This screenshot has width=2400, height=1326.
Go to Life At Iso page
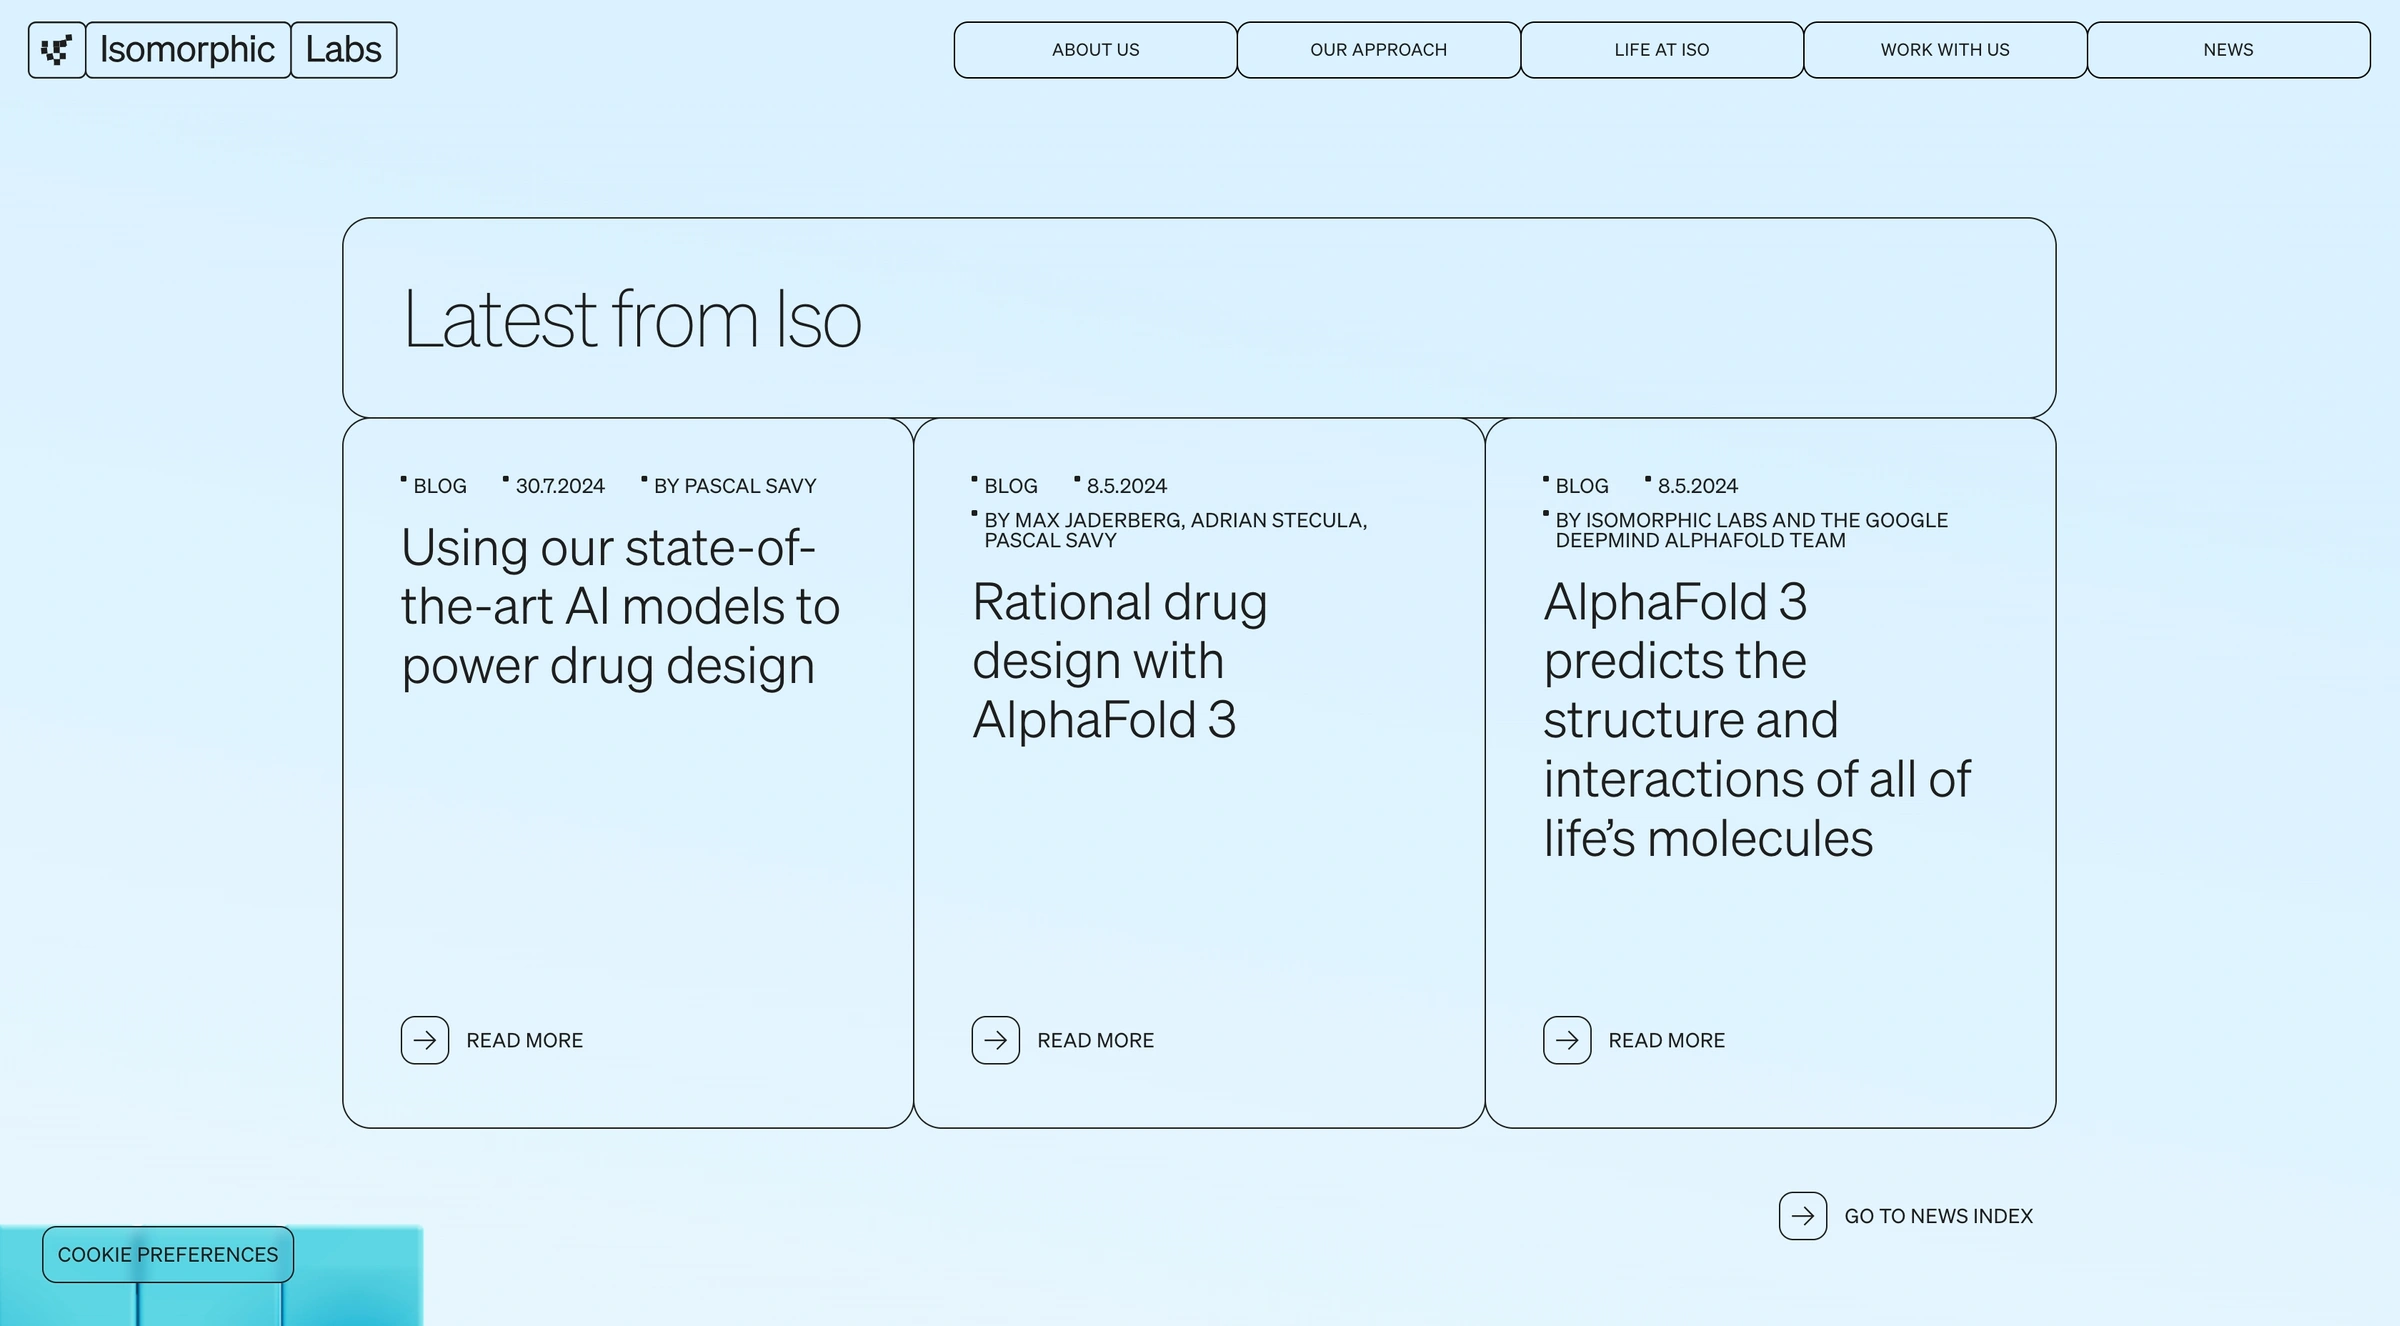pyautogui.click(x=1662, y=50)
